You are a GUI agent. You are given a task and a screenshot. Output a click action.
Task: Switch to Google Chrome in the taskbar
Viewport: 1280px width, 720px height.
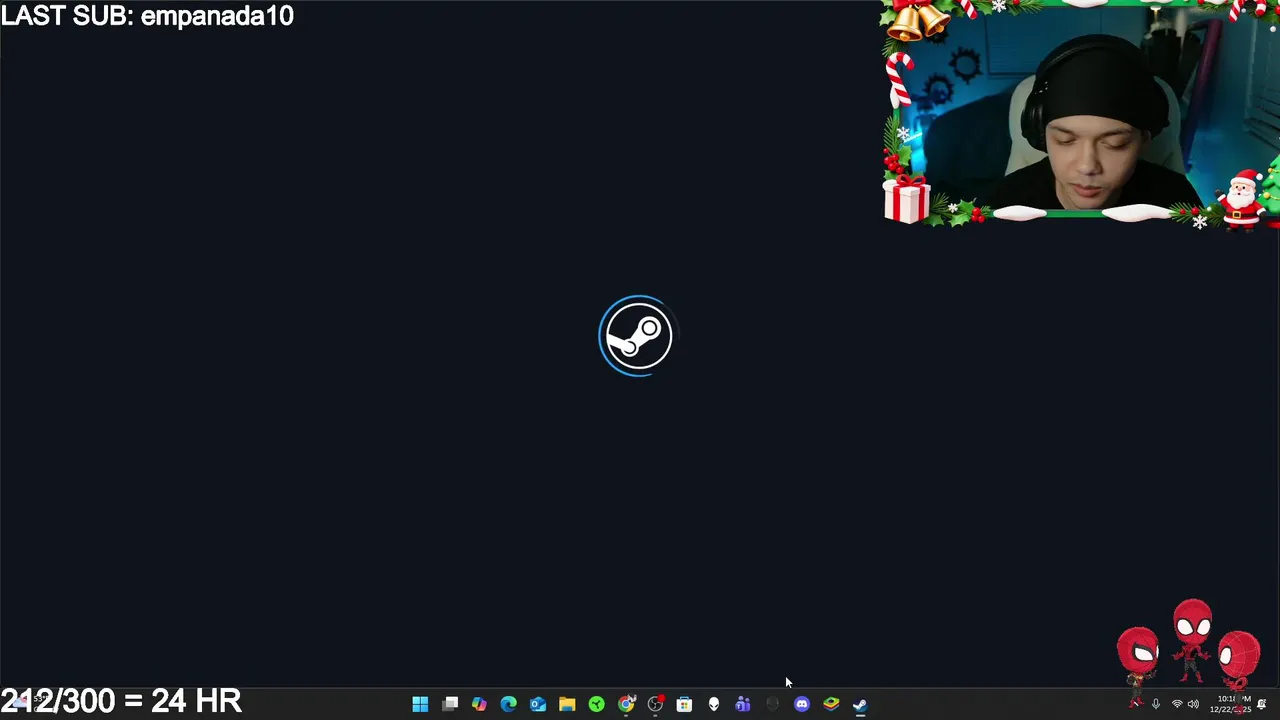click(x=626, y=704)
